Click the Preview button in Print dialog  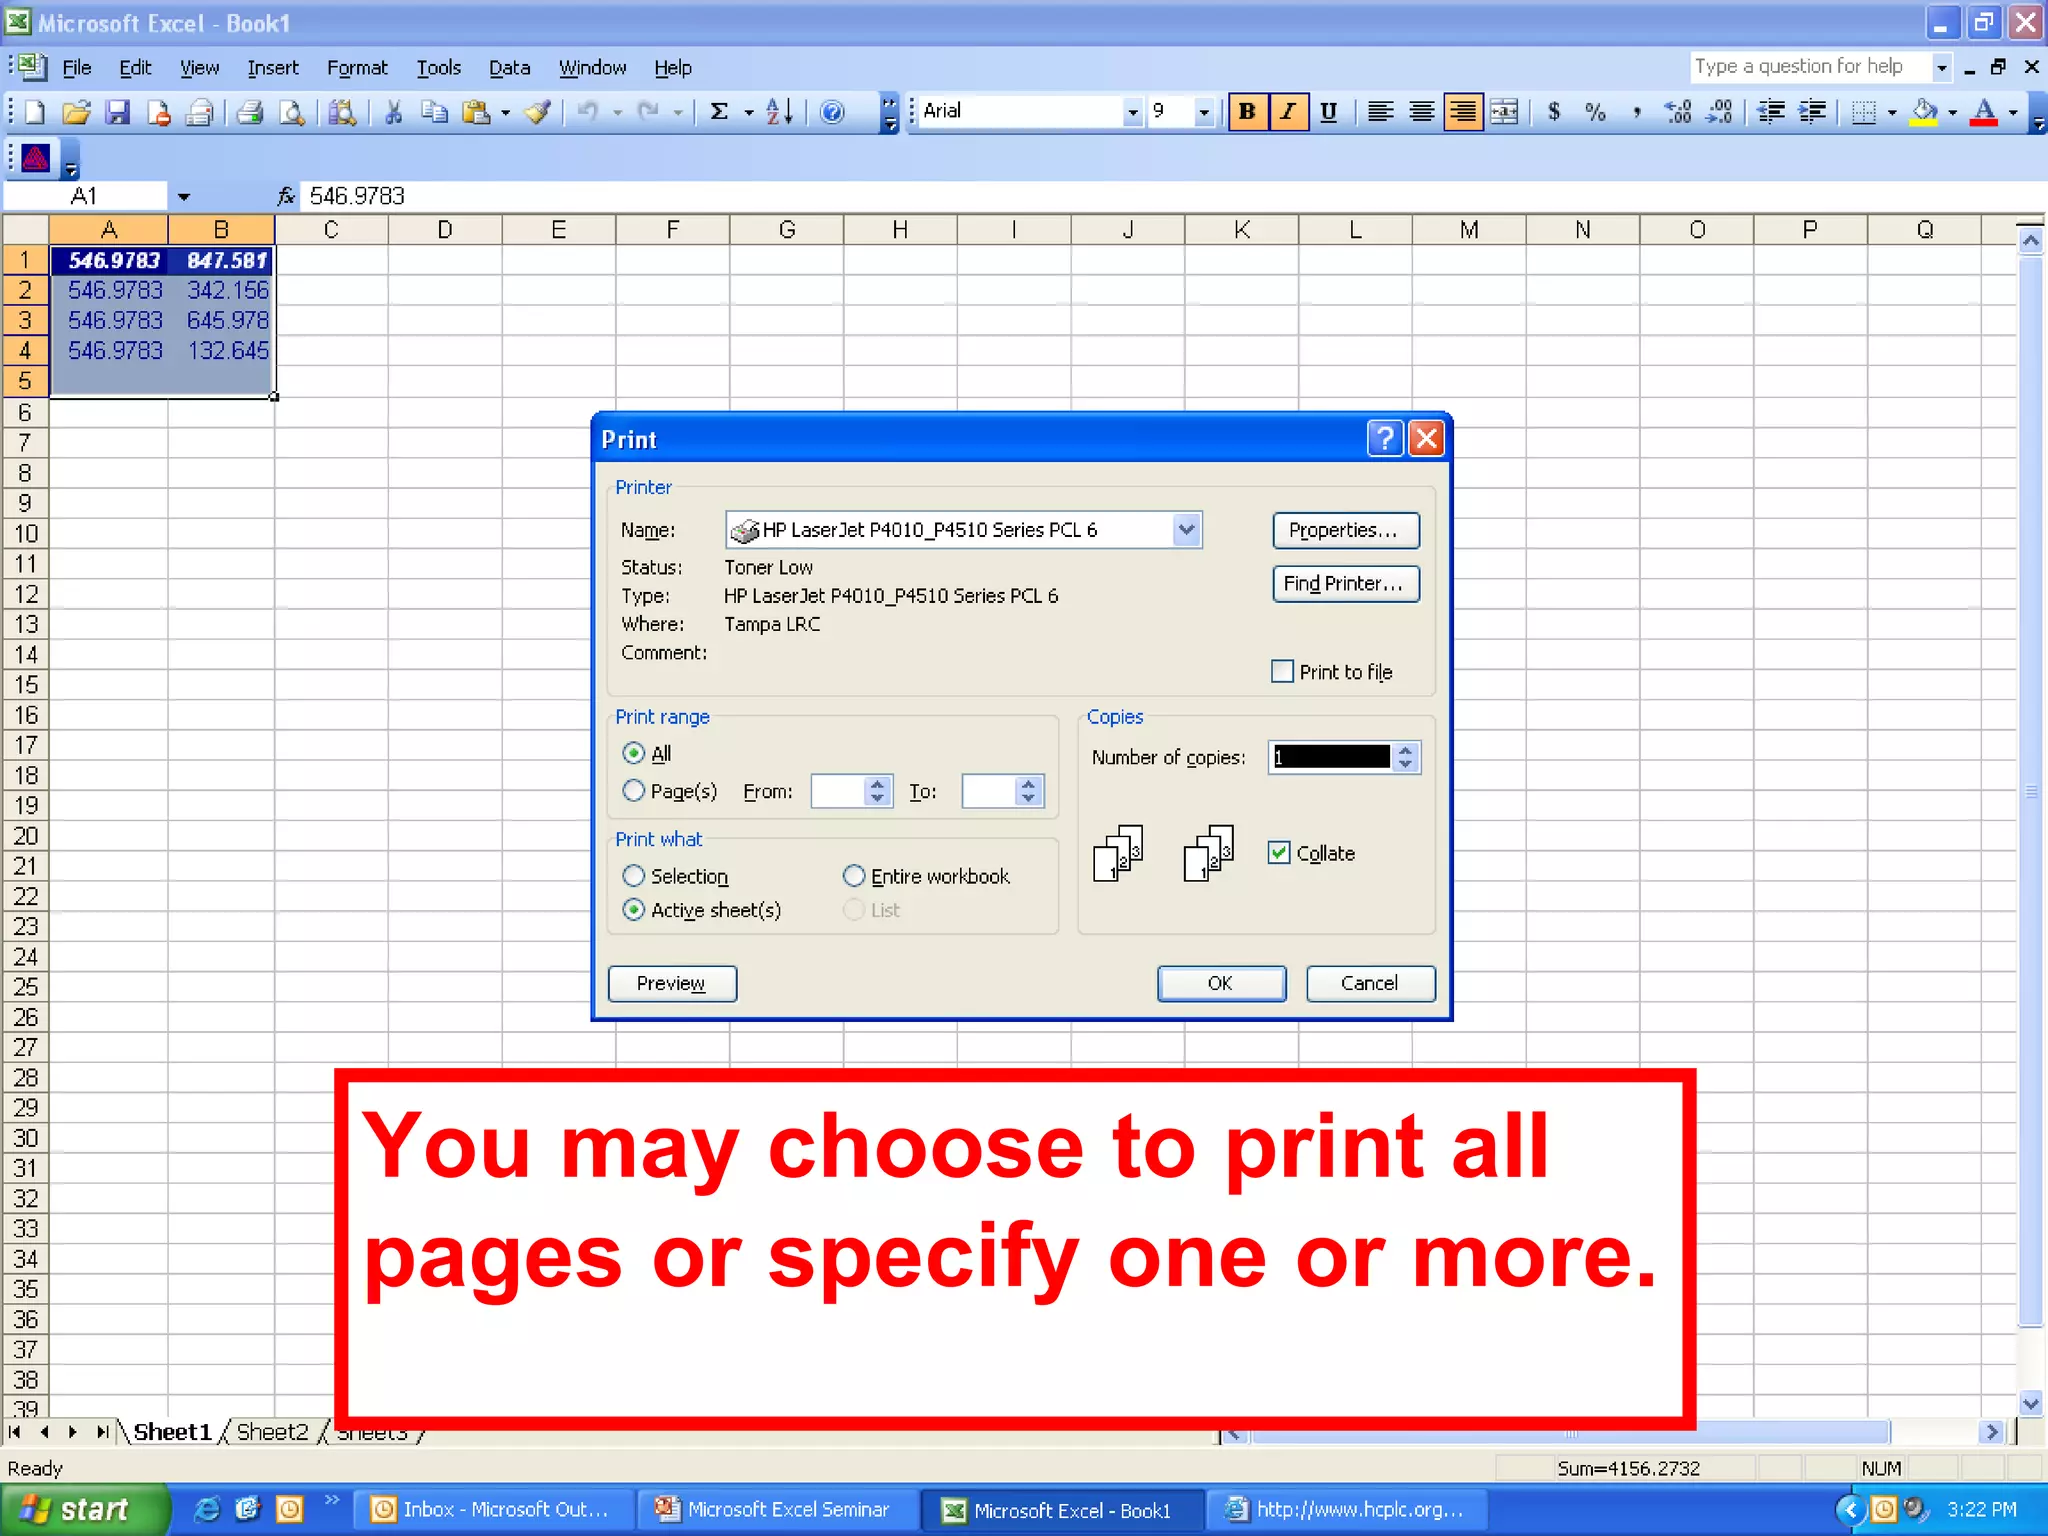pyautogui.click(x=672, y=983)
